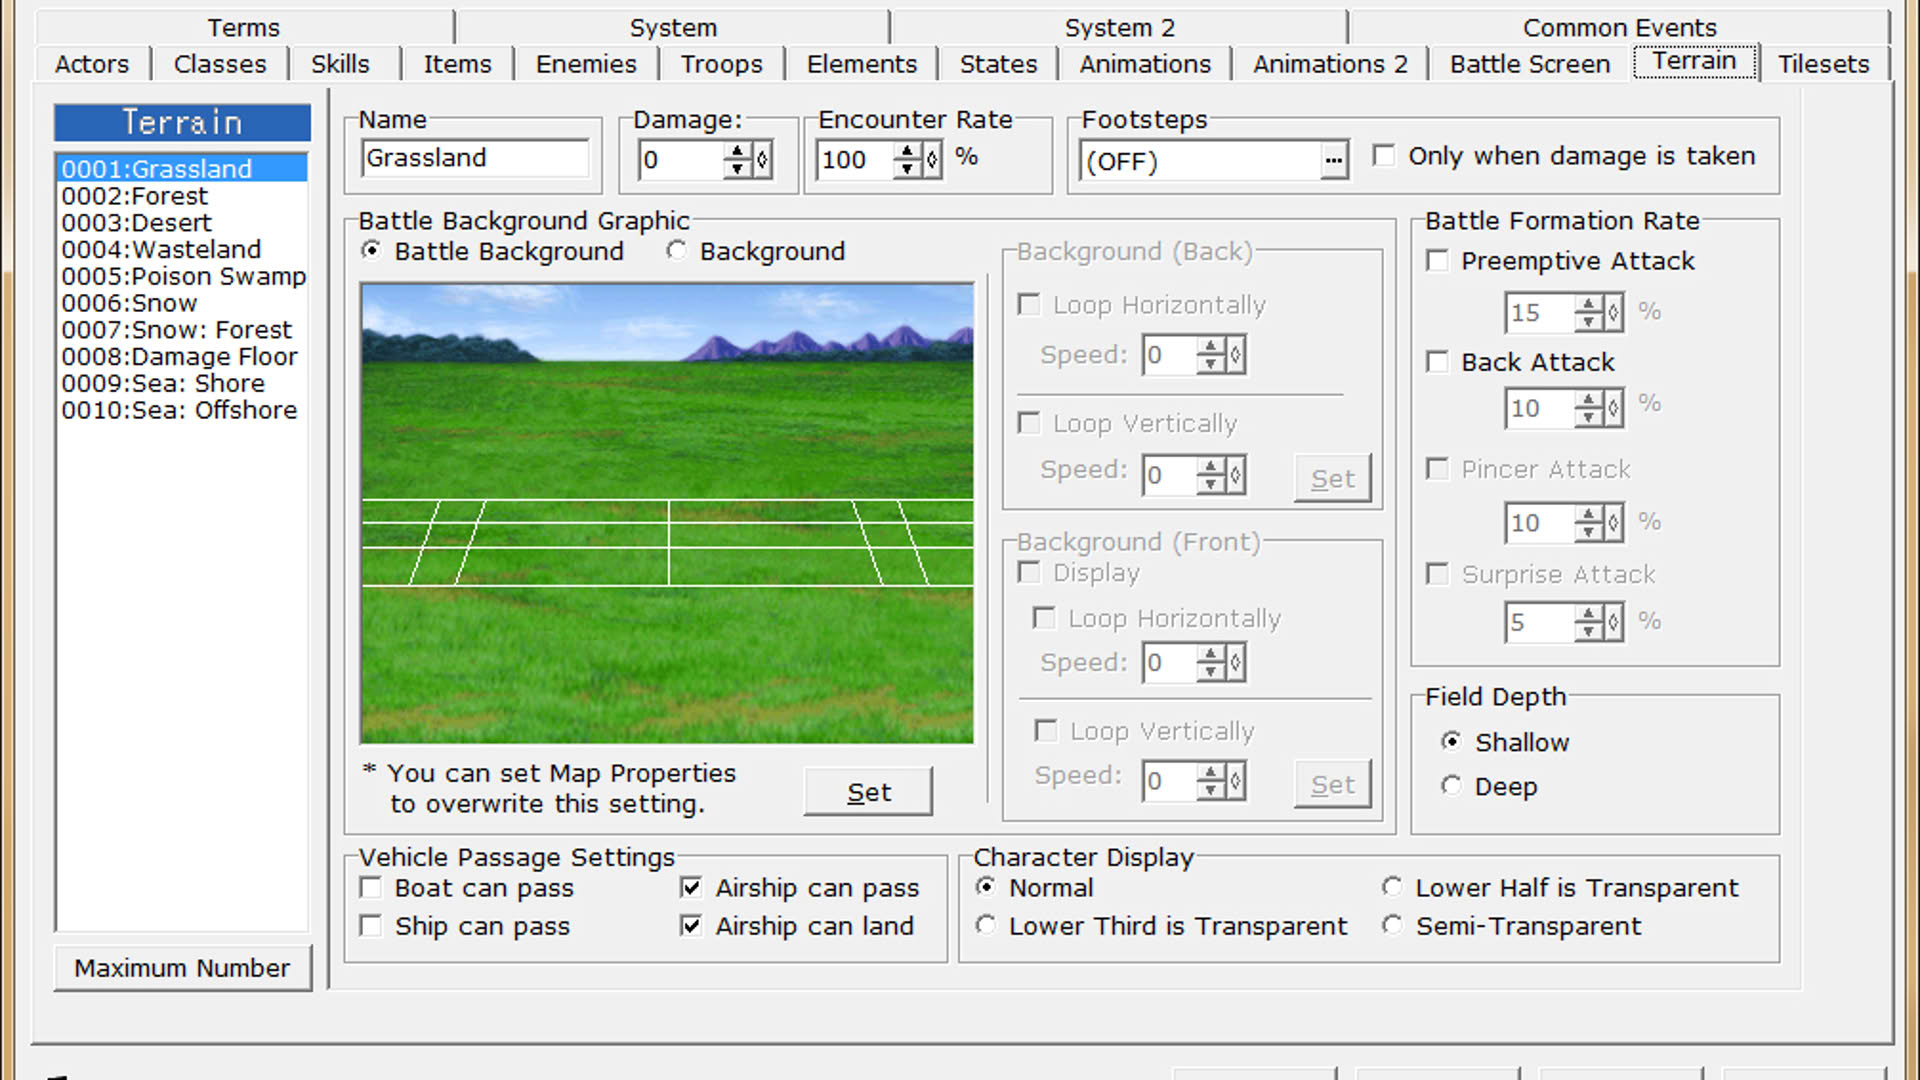The height and width of the screenshot is (1080, 1920).
Task: Enable Only when damage is taken
Action: (x=1384, y=155)
